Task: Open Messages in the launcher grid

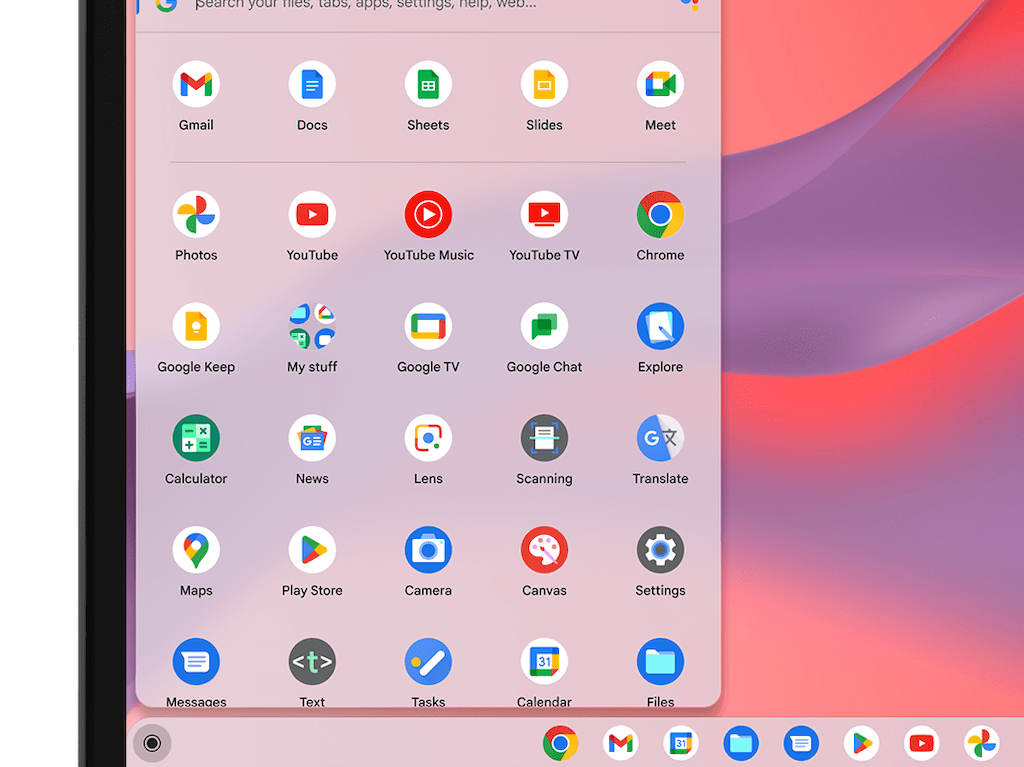Action: [196, 661]
